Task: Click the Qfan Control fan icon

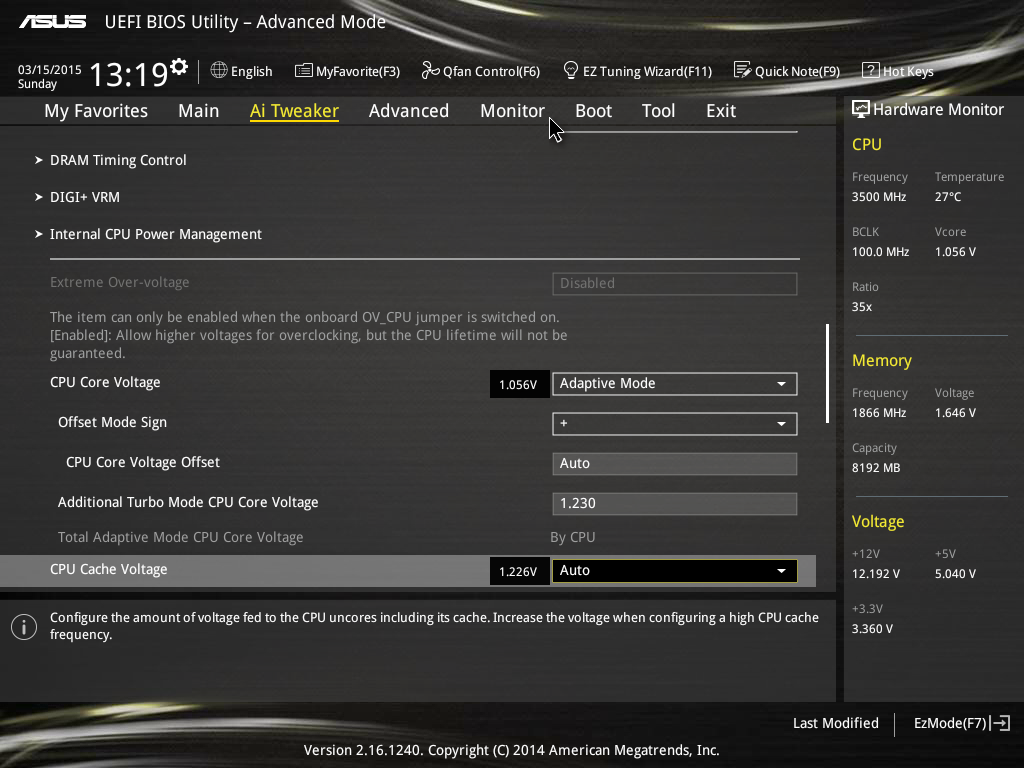Action: click(430, 70)
